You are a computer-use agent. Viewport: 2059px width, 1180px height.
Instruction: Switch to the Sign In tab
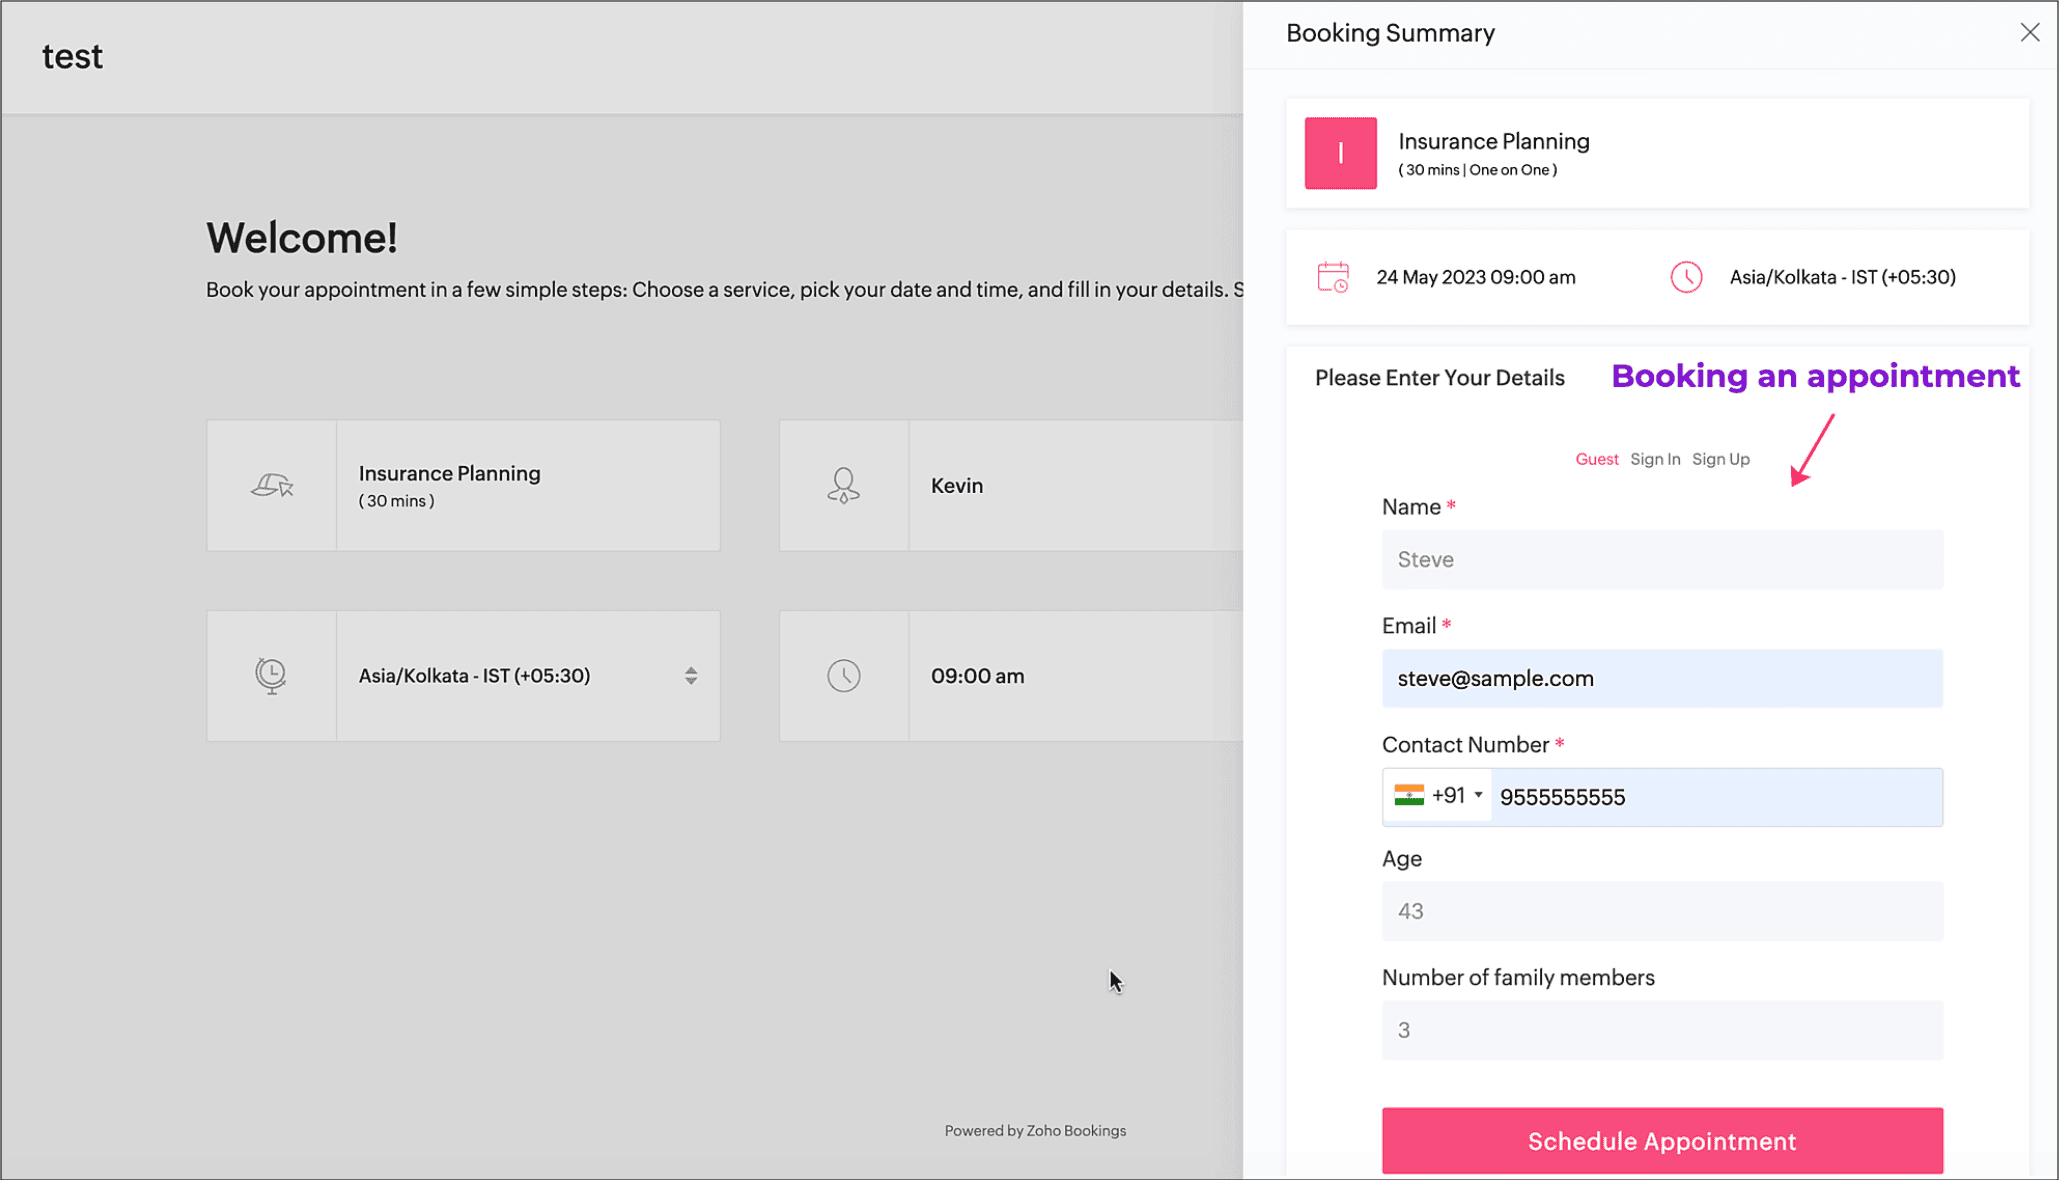(x=1654, y=459)
